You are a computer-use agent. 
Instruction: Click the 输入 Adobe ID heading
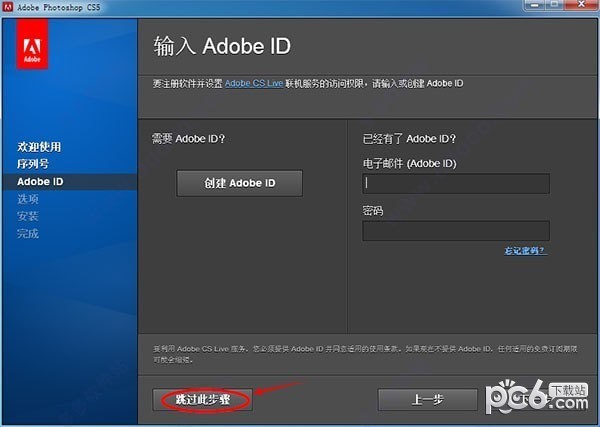click(222, 46)
